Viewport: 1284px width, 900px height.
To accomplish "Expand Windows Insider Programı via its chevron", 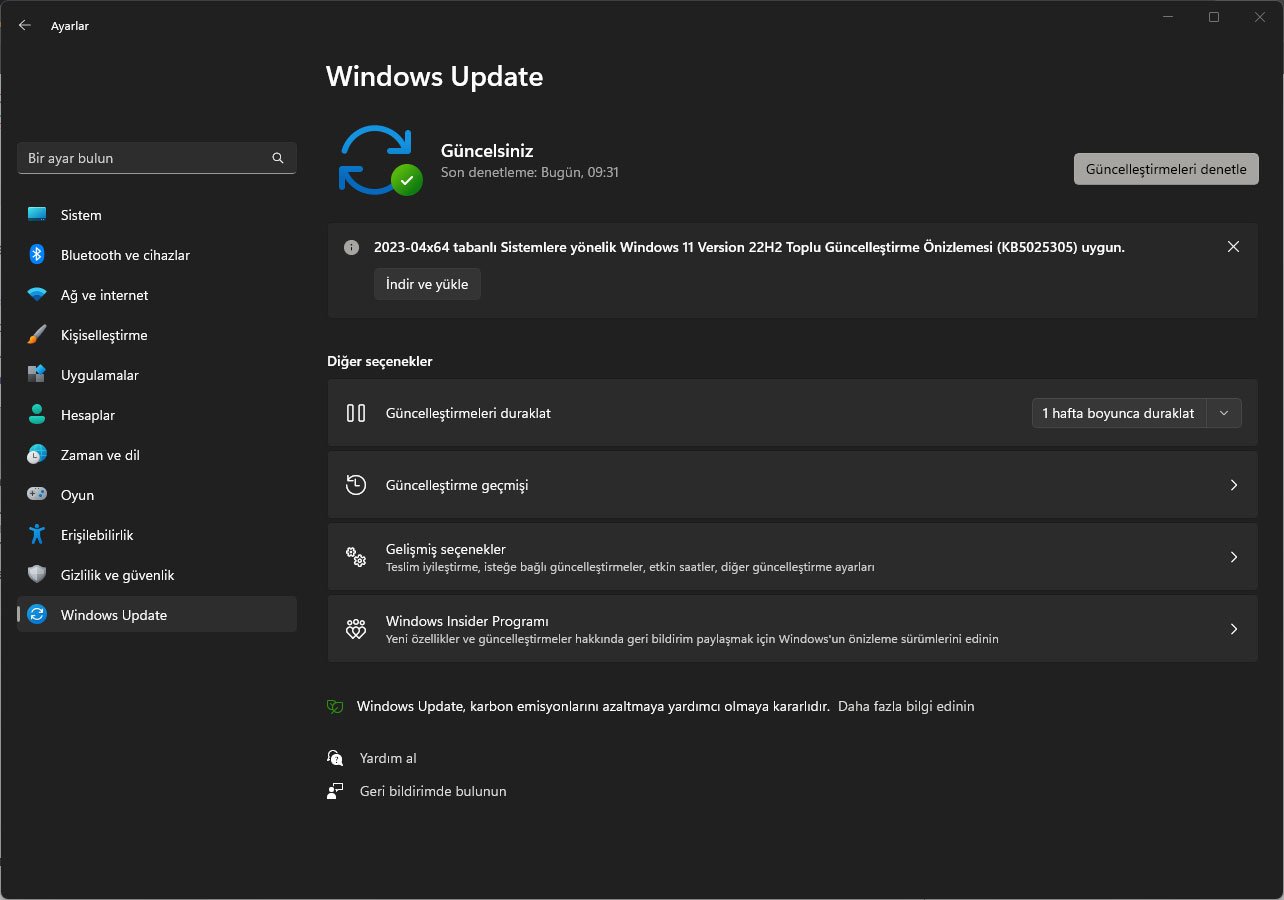I will pos(1233,629).
